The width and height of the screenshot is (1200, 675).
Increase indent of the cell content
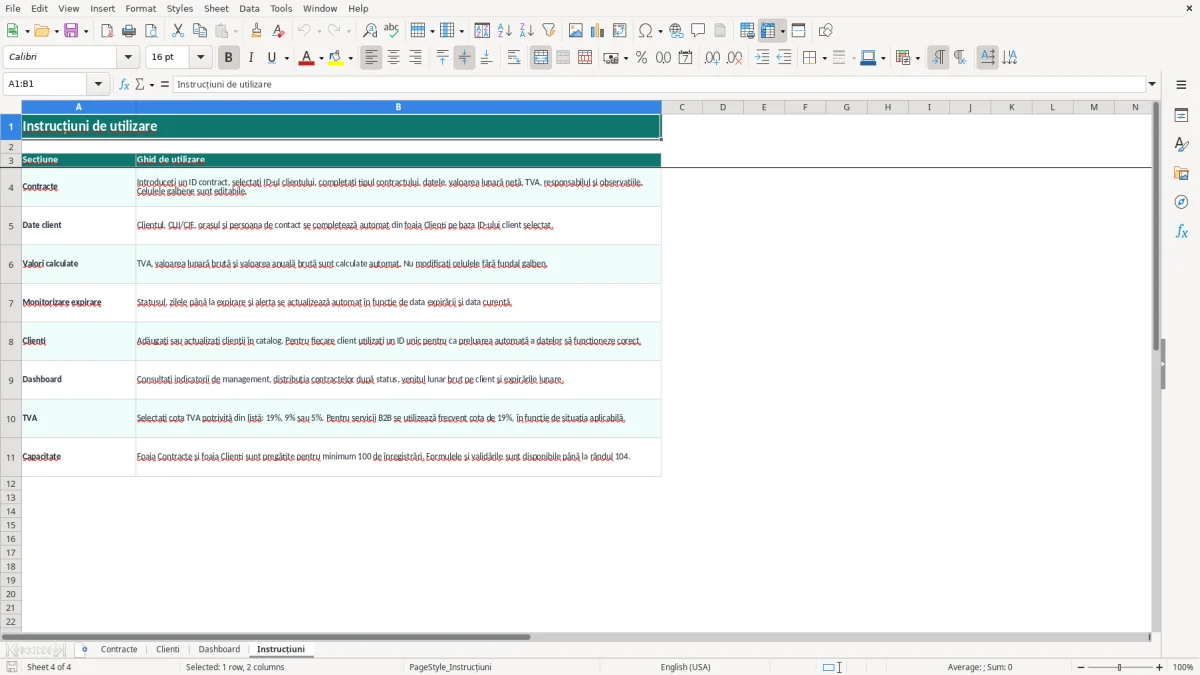[x=762, y=58]
